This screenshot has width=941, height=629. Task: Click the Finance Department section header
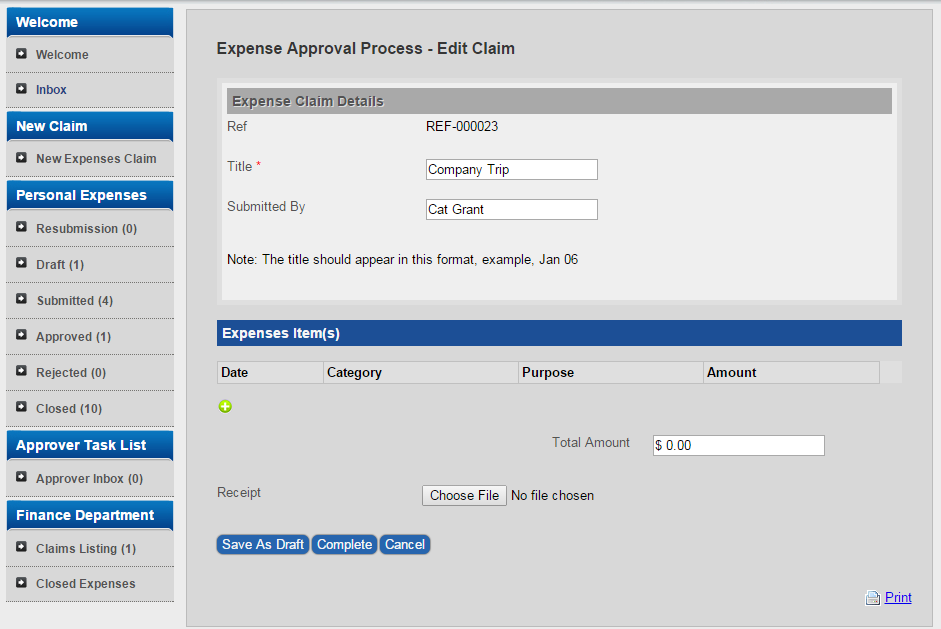point(90,515)
